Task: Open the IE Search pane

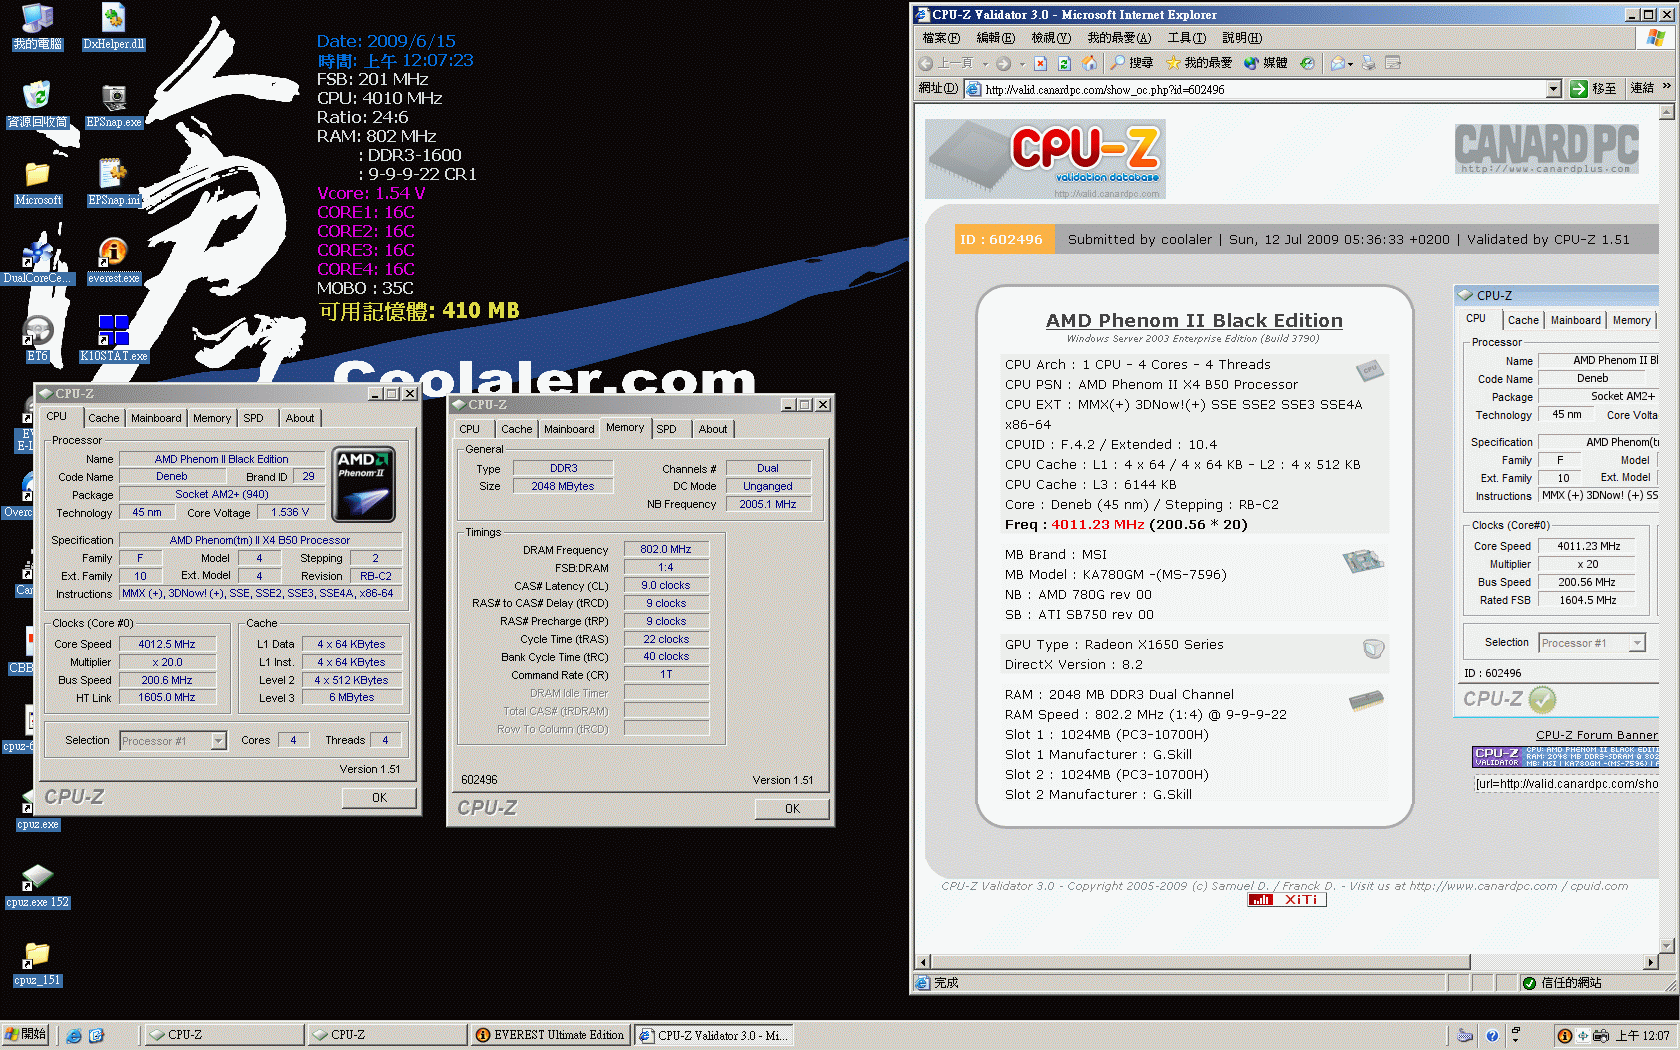Action: point(1131,63)
